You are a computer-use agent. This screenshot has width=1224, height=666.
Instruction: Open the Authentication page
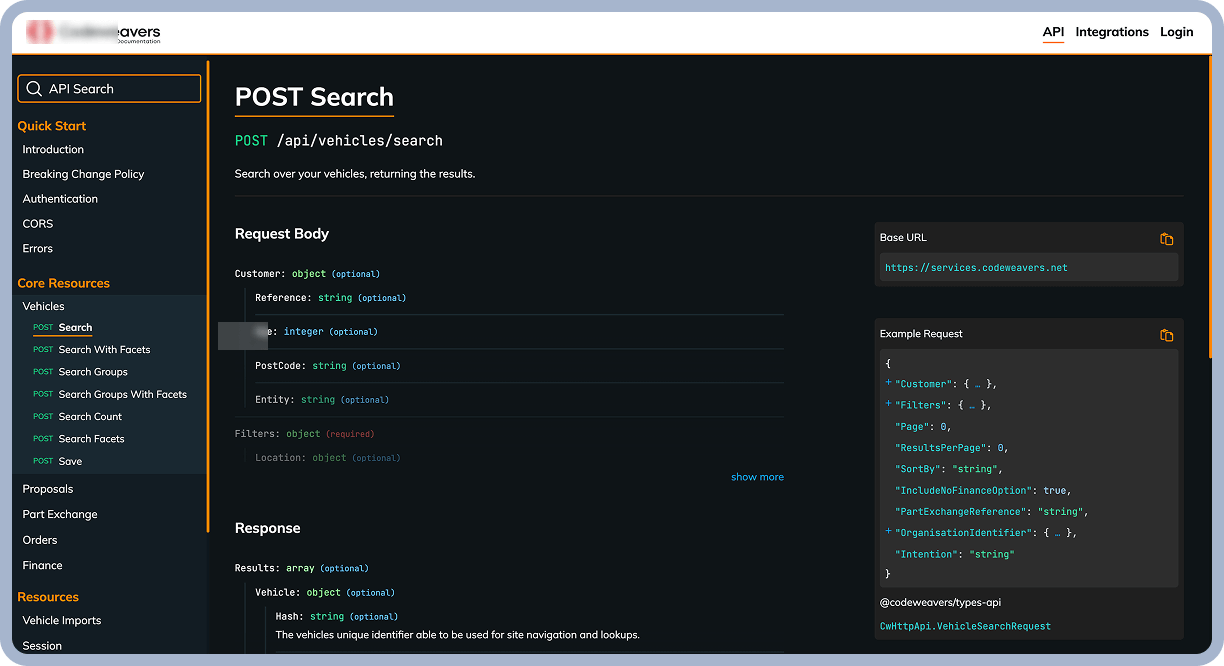pos(60,199)
